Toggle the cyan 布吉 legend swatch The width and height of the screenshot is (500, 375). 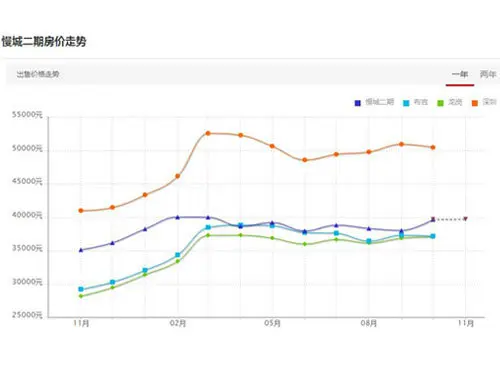[406, 103]
